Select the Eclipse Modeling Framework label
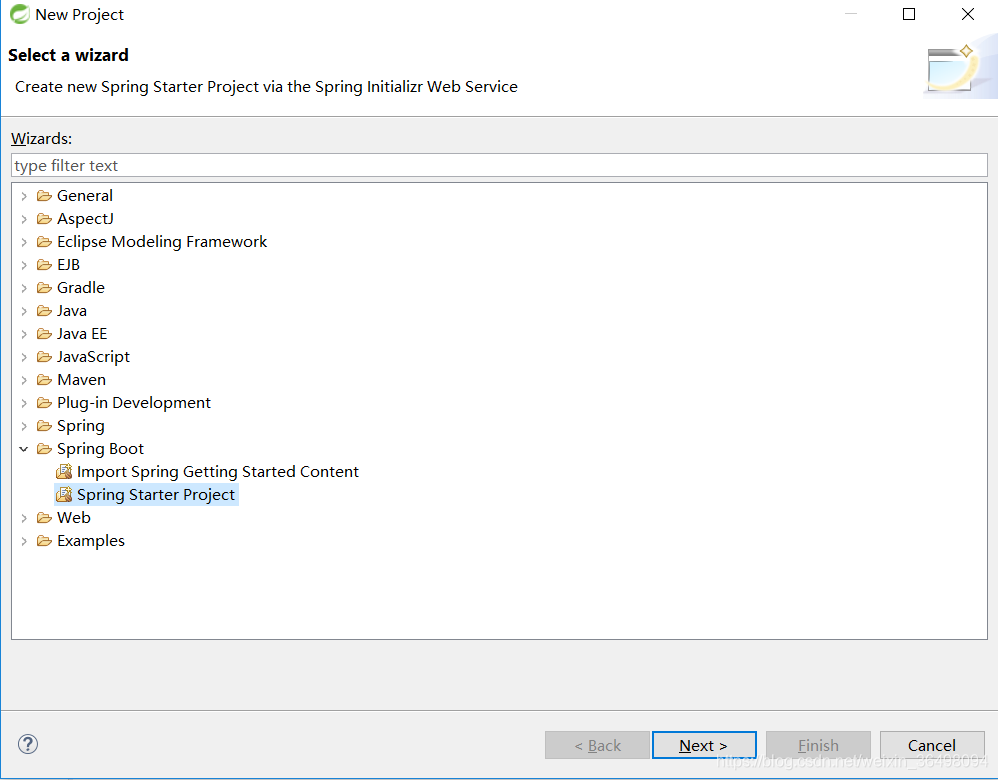The image size is (998, 780). pos(162,241)
